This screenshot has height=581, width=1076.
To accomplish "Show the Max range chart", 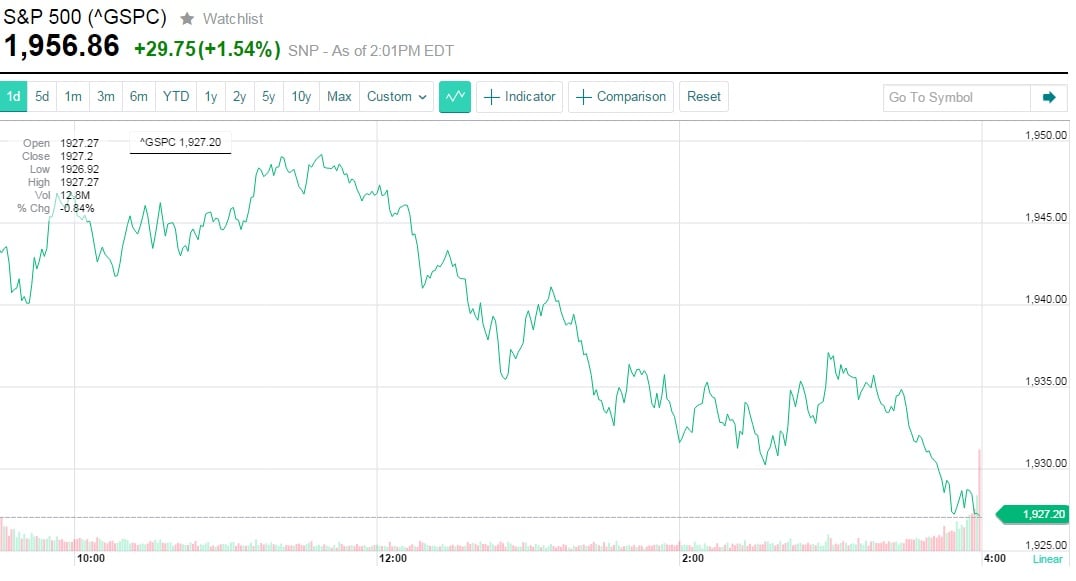I will pyautogui.click(x=339, y=97).
